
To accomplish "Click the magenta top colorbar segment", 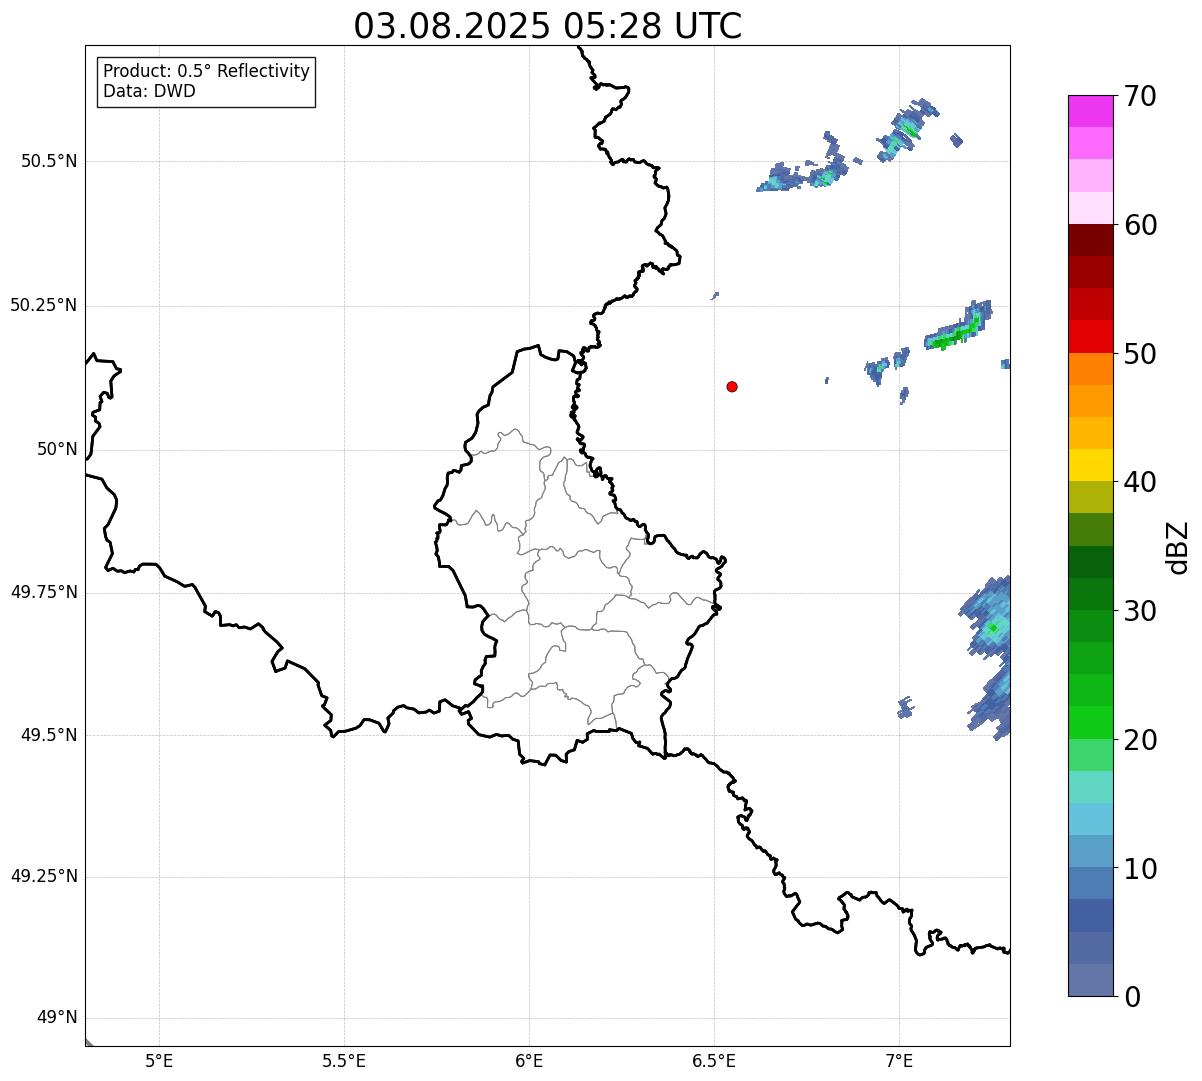I will (x=1089, y=111).
